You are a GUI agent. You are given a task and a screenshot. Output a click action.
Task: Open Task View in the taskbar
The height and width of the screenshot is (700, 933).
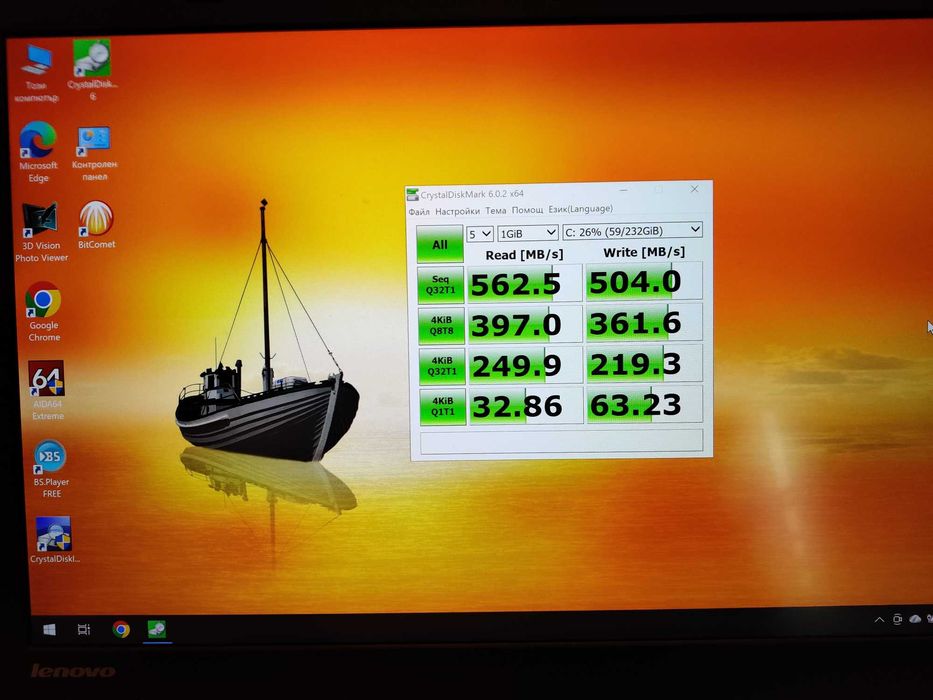pyautogui.click(x=84, y=629)
